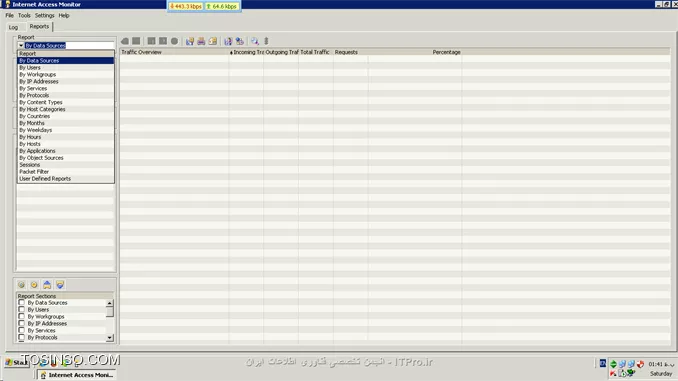Sort by Traffic Overview column header

(174, 52)
